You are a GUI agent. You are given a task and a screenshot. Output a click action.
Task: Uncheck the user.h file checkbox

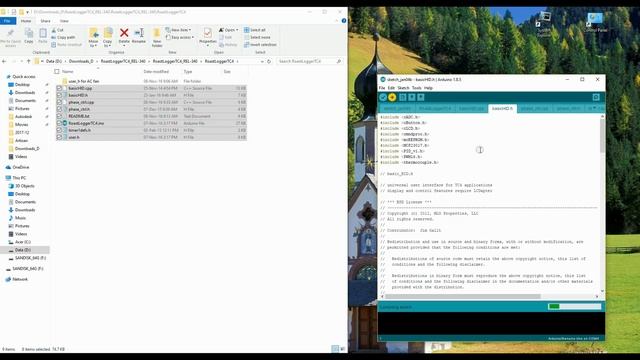[59, 137]
